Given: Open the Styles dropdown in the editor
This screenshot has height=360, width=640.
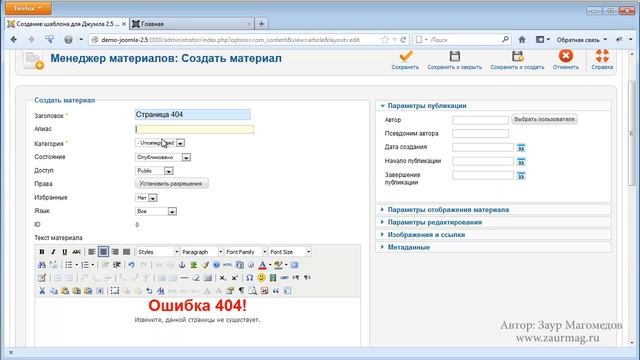Looking at the screenshot, I should coord(158,252).
